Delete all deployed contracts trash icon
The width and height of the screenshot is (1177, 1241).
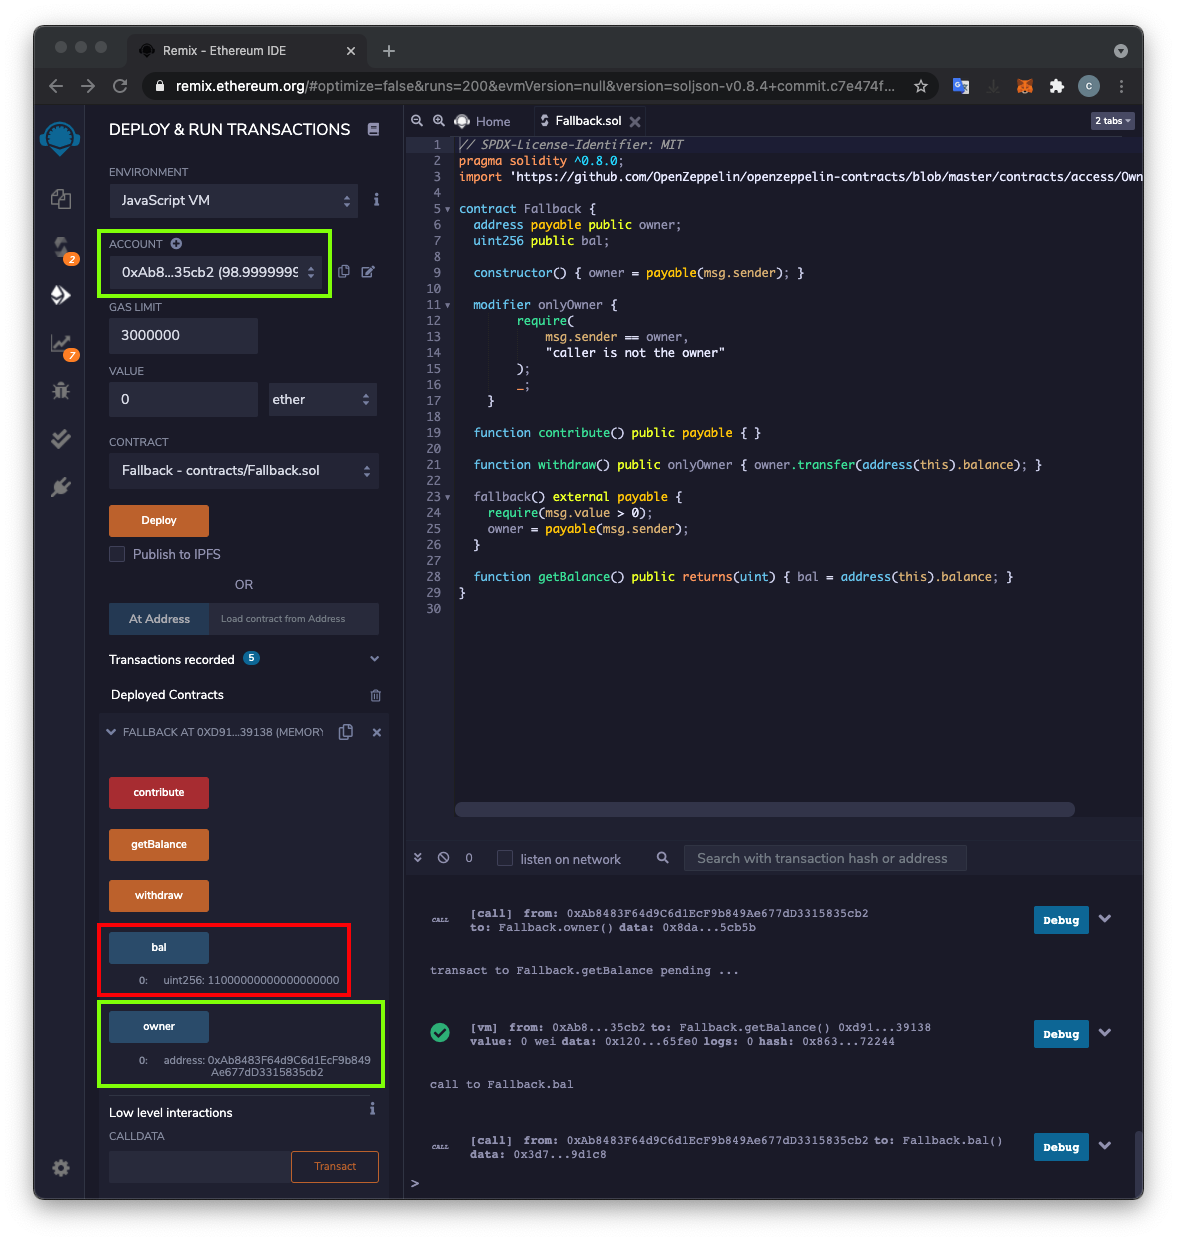coord(376,695)
